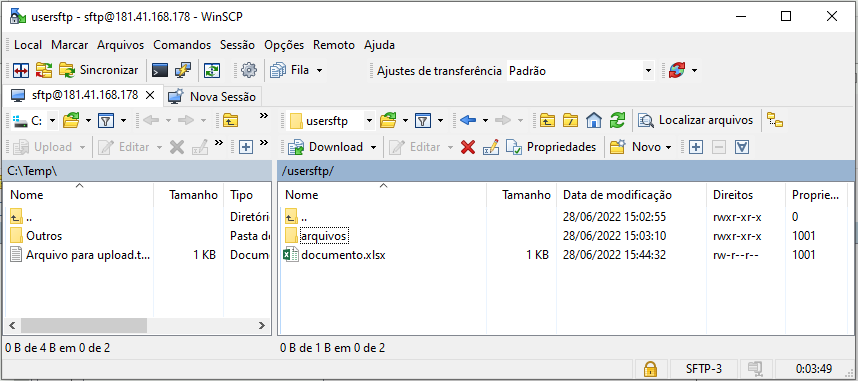Open the Nova Sessão tab
858x381 pixels.
coord(212,97)
